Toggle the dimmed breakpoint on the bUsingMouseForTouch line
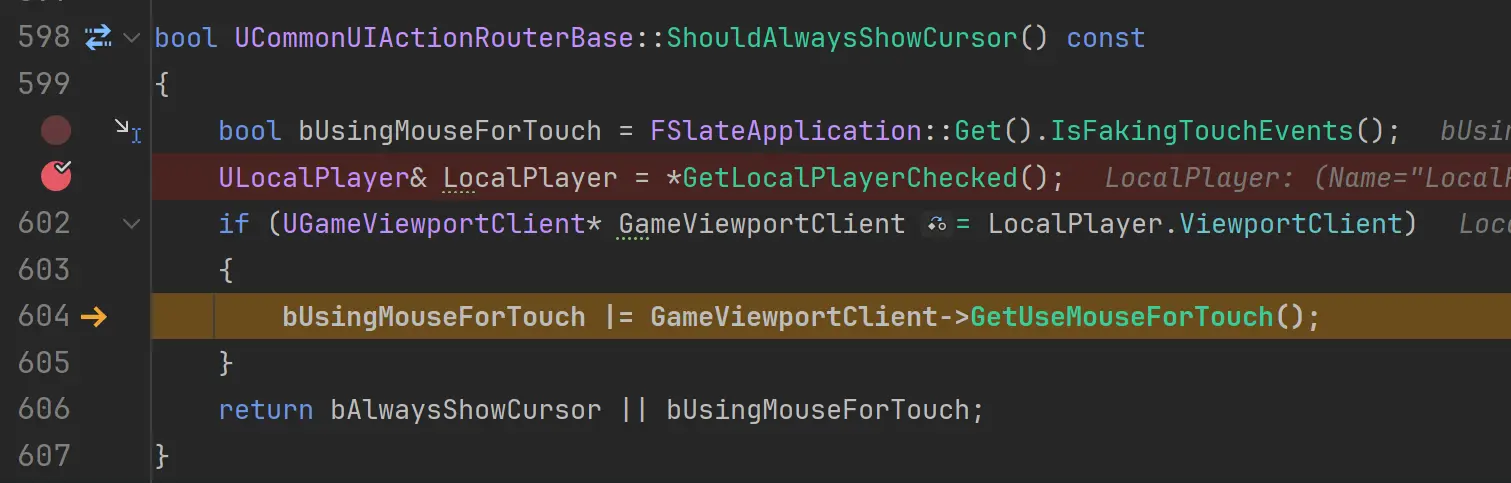This screenshot has height=483, width=1511. (x=56, y=130)
